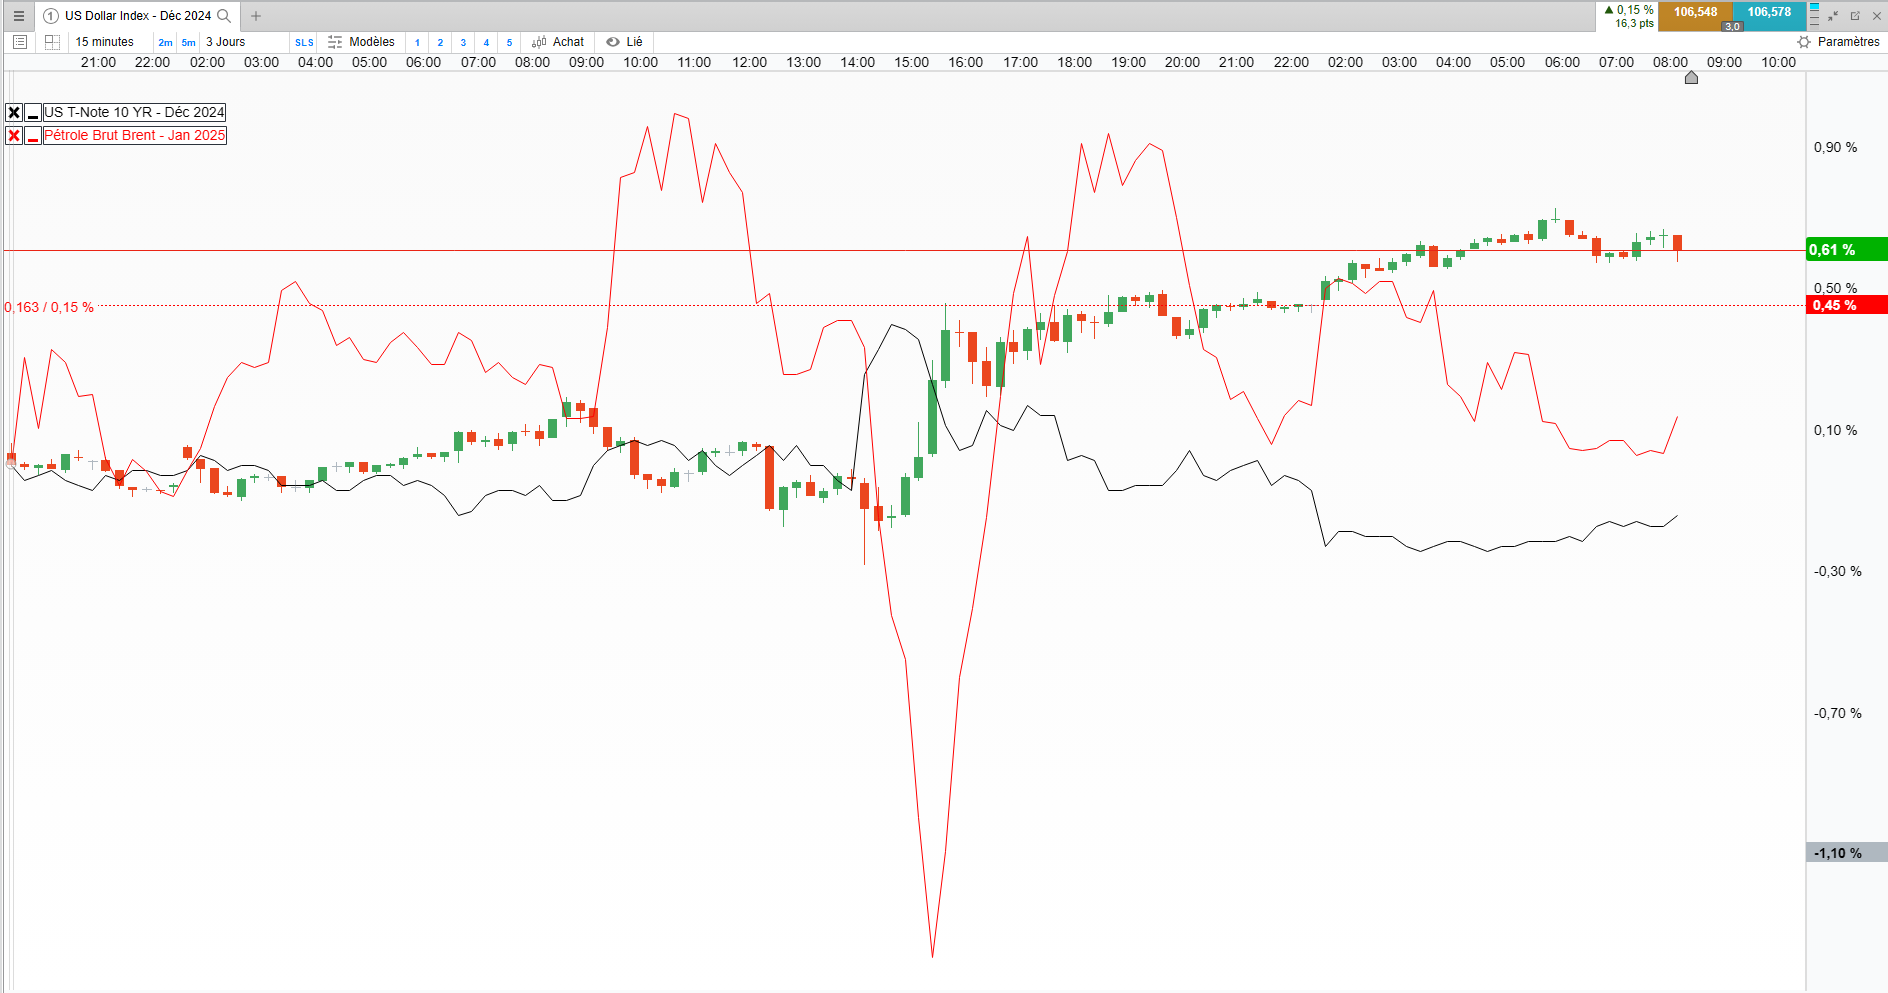Click the 0,10 % axis value
Image resolution: width=1888 pixels, height=993 pixels.
click(x=1836, y=430)
